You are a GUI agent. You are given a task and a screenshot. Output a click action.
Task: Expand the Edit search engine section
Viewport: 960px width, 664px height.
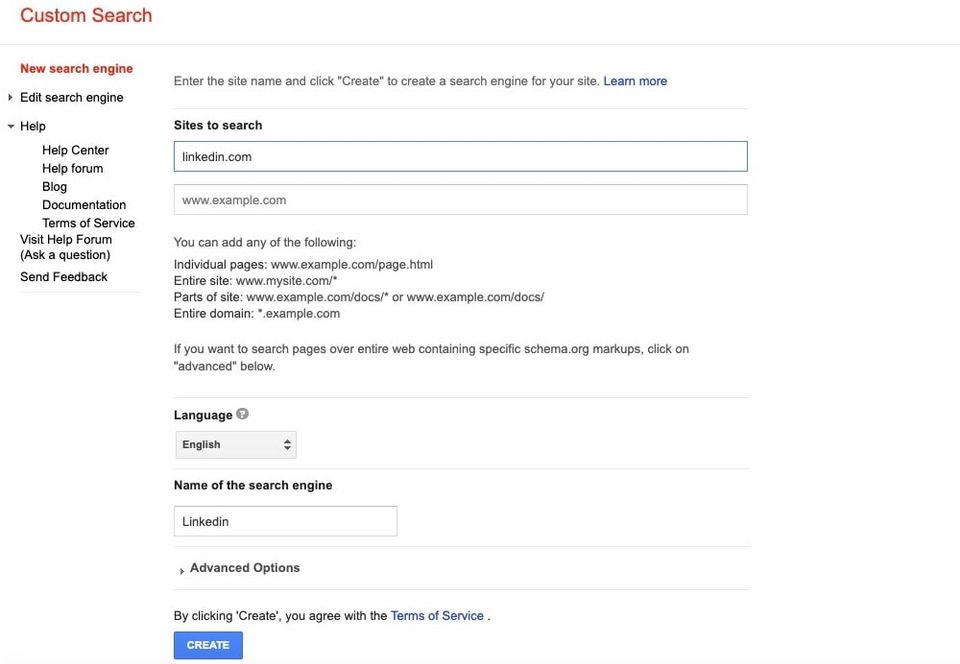click(x=10, y=97)
